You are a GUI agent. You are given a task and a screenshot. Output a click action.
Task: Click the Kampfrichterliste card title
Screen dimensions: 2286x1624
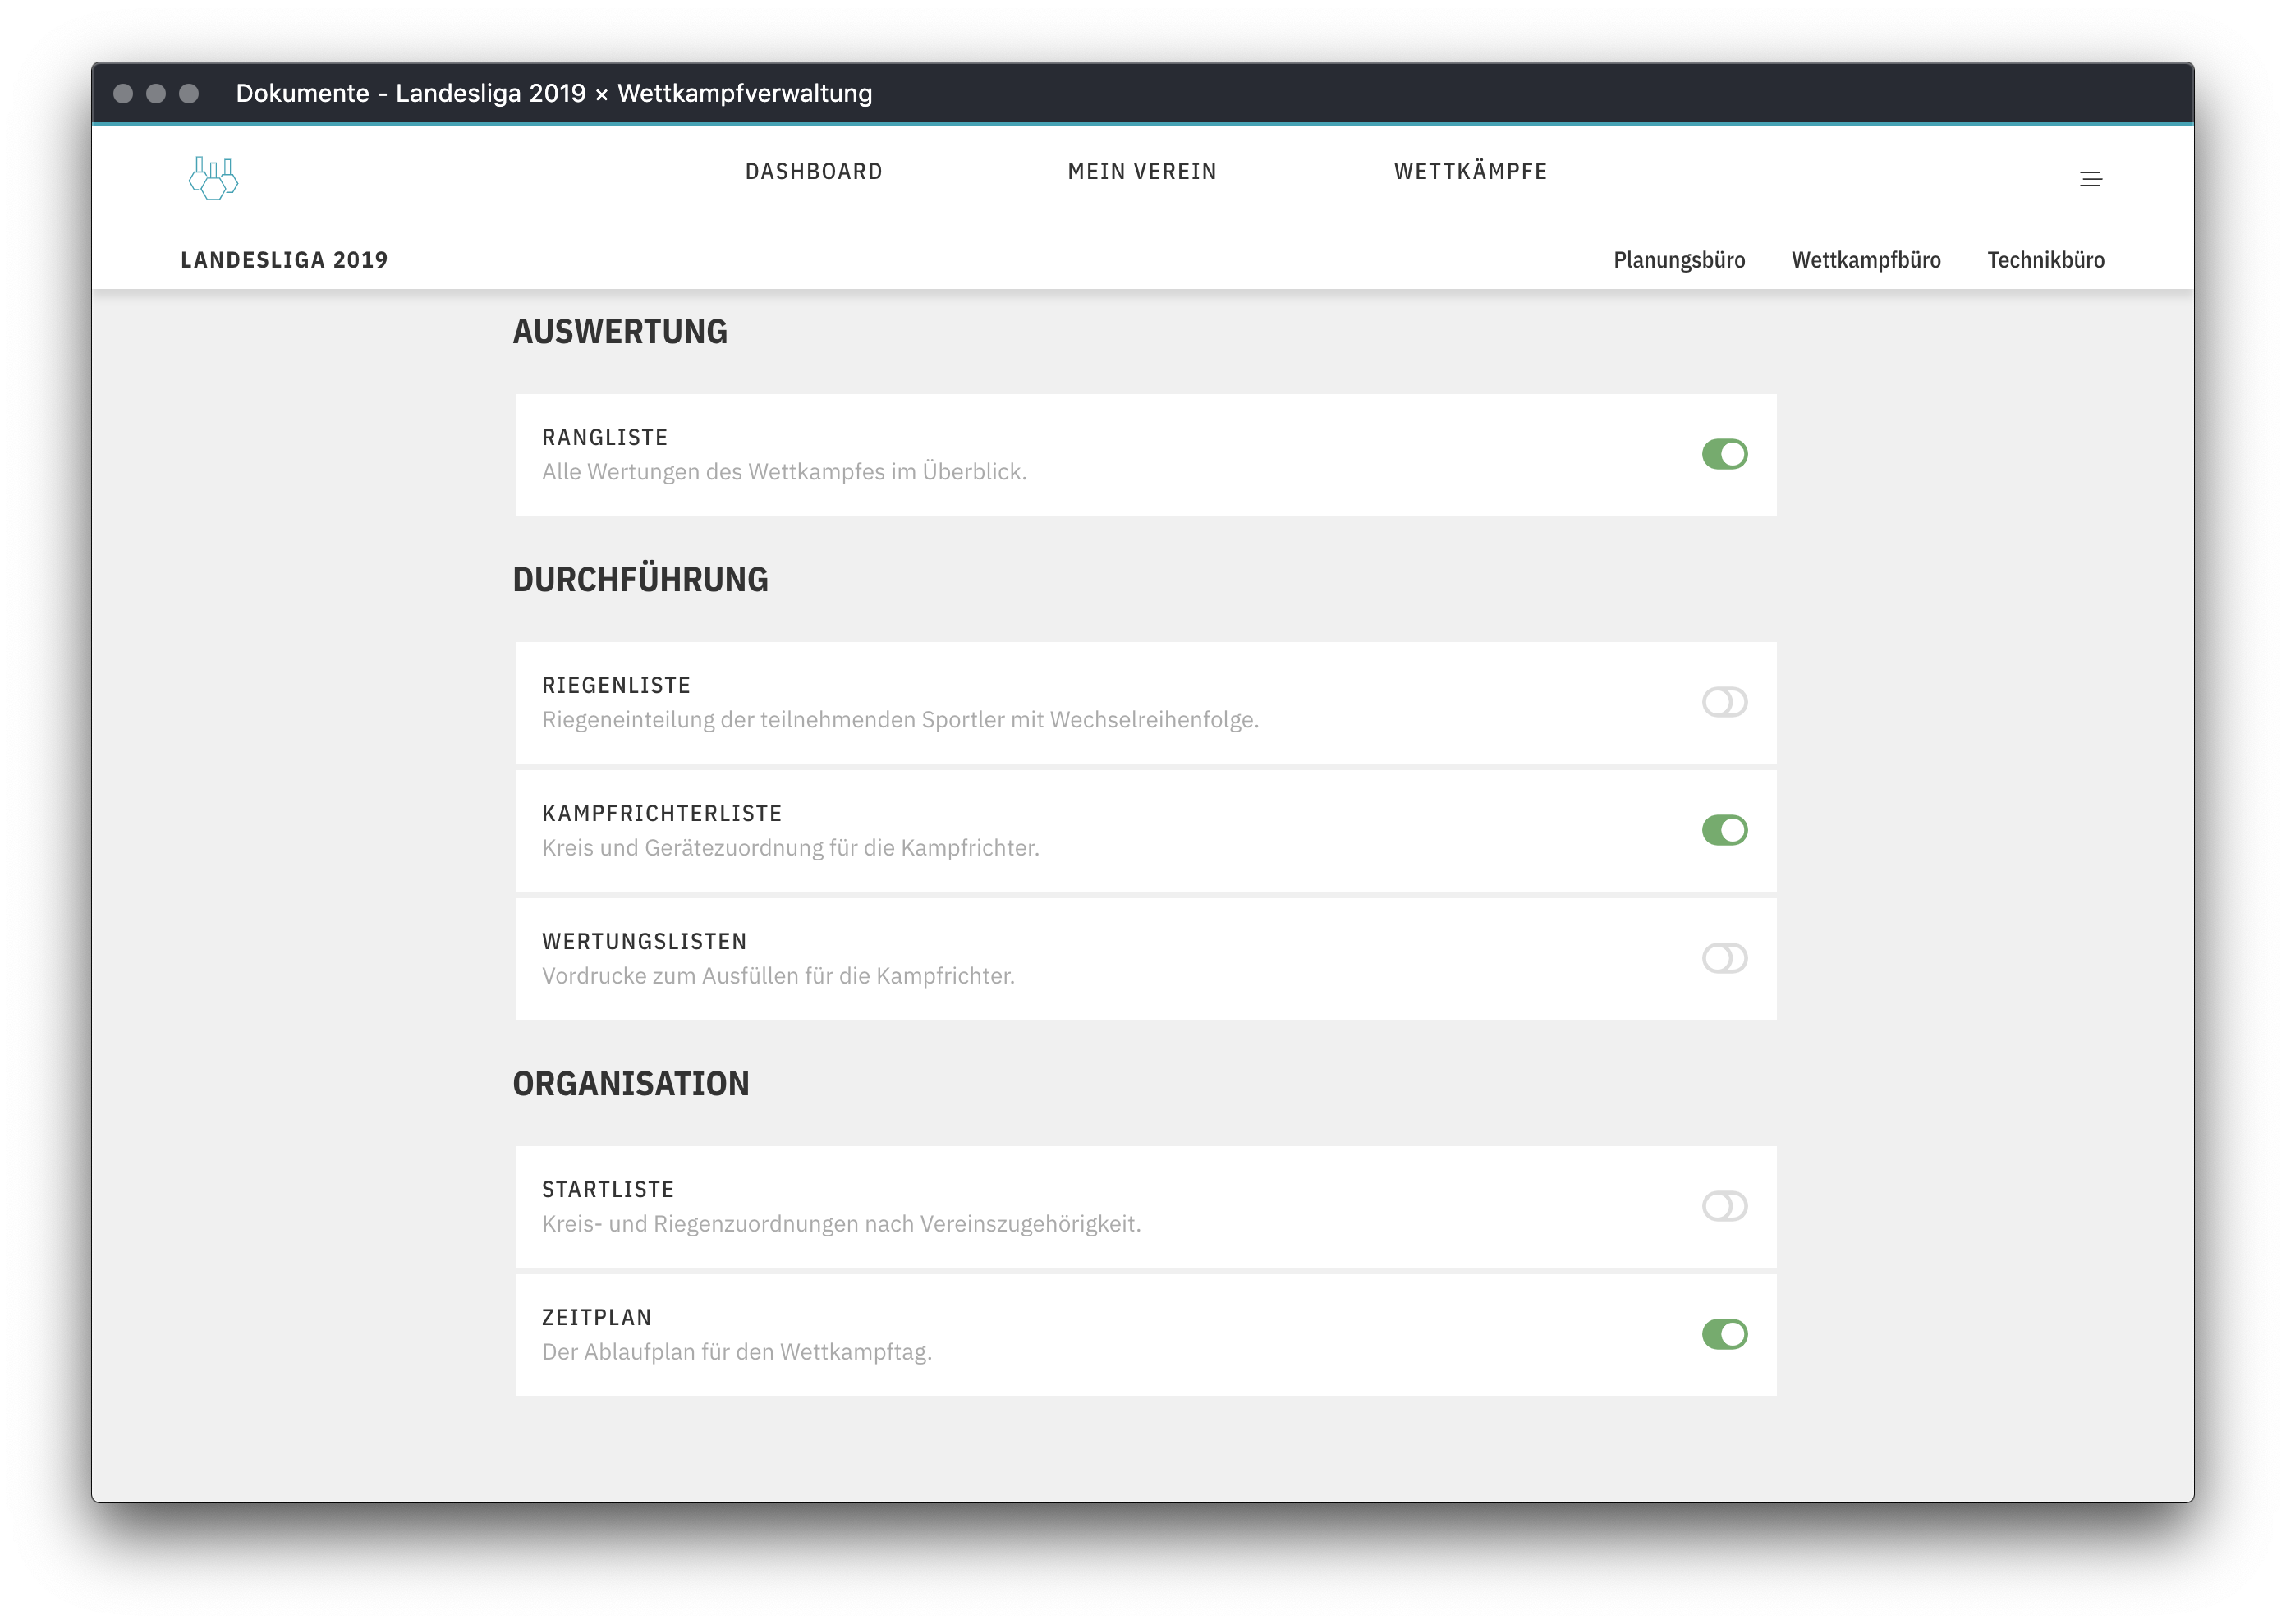pos(661,813)
